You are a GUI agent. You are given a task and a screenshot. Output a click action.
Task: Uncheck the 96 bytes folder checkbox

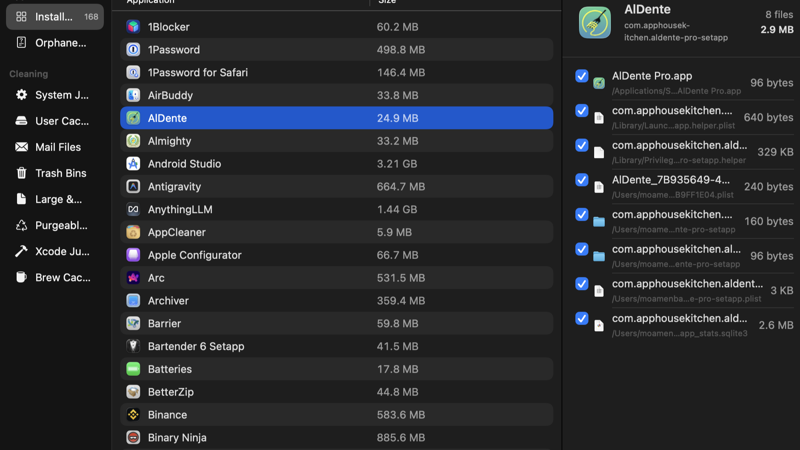click(582, 249)
